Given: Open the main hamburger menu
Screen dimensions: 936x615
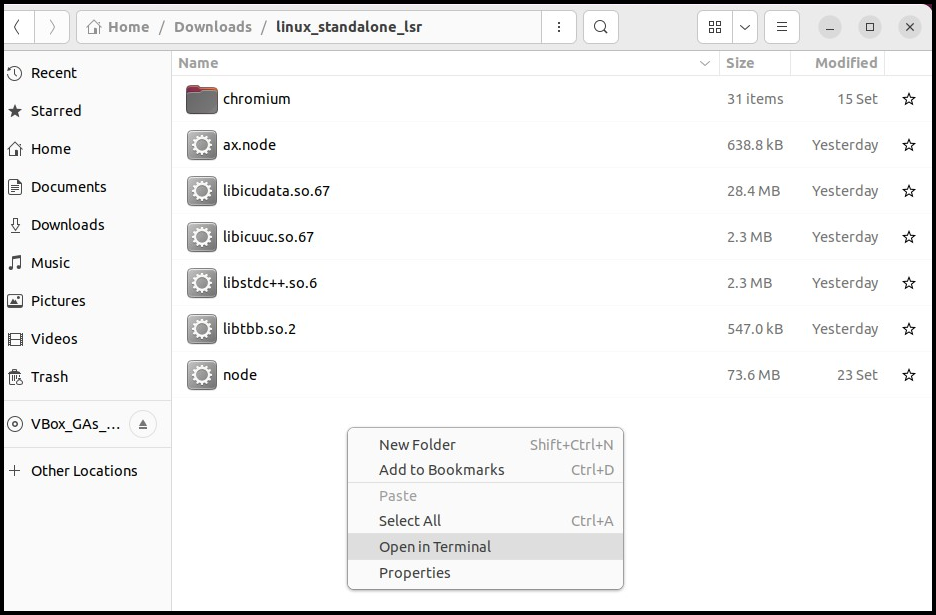Looking at the screenshot, I should pos(782,27).
